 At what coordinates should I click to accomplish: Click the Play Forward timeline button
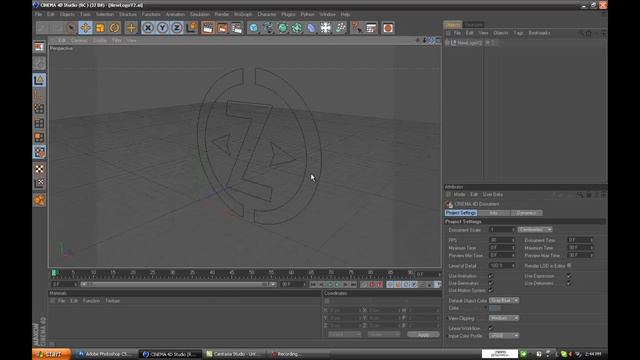(x=337, y=284)
